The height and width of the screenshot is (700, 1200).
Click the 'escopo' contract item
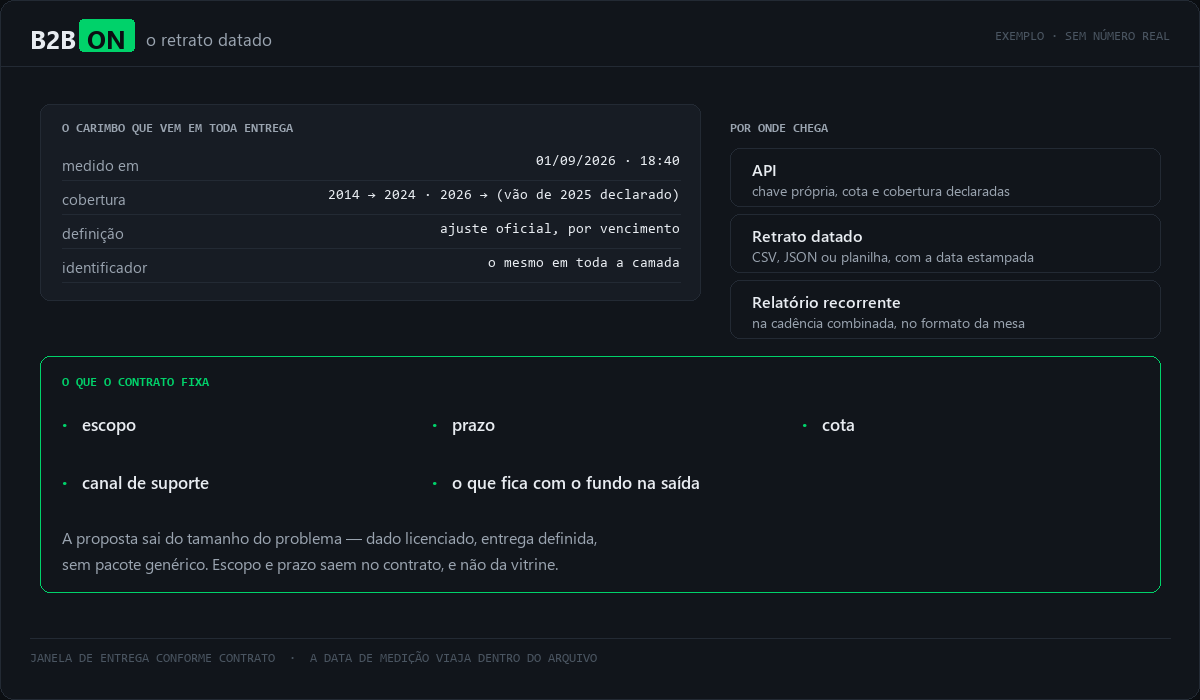point(109,425)
